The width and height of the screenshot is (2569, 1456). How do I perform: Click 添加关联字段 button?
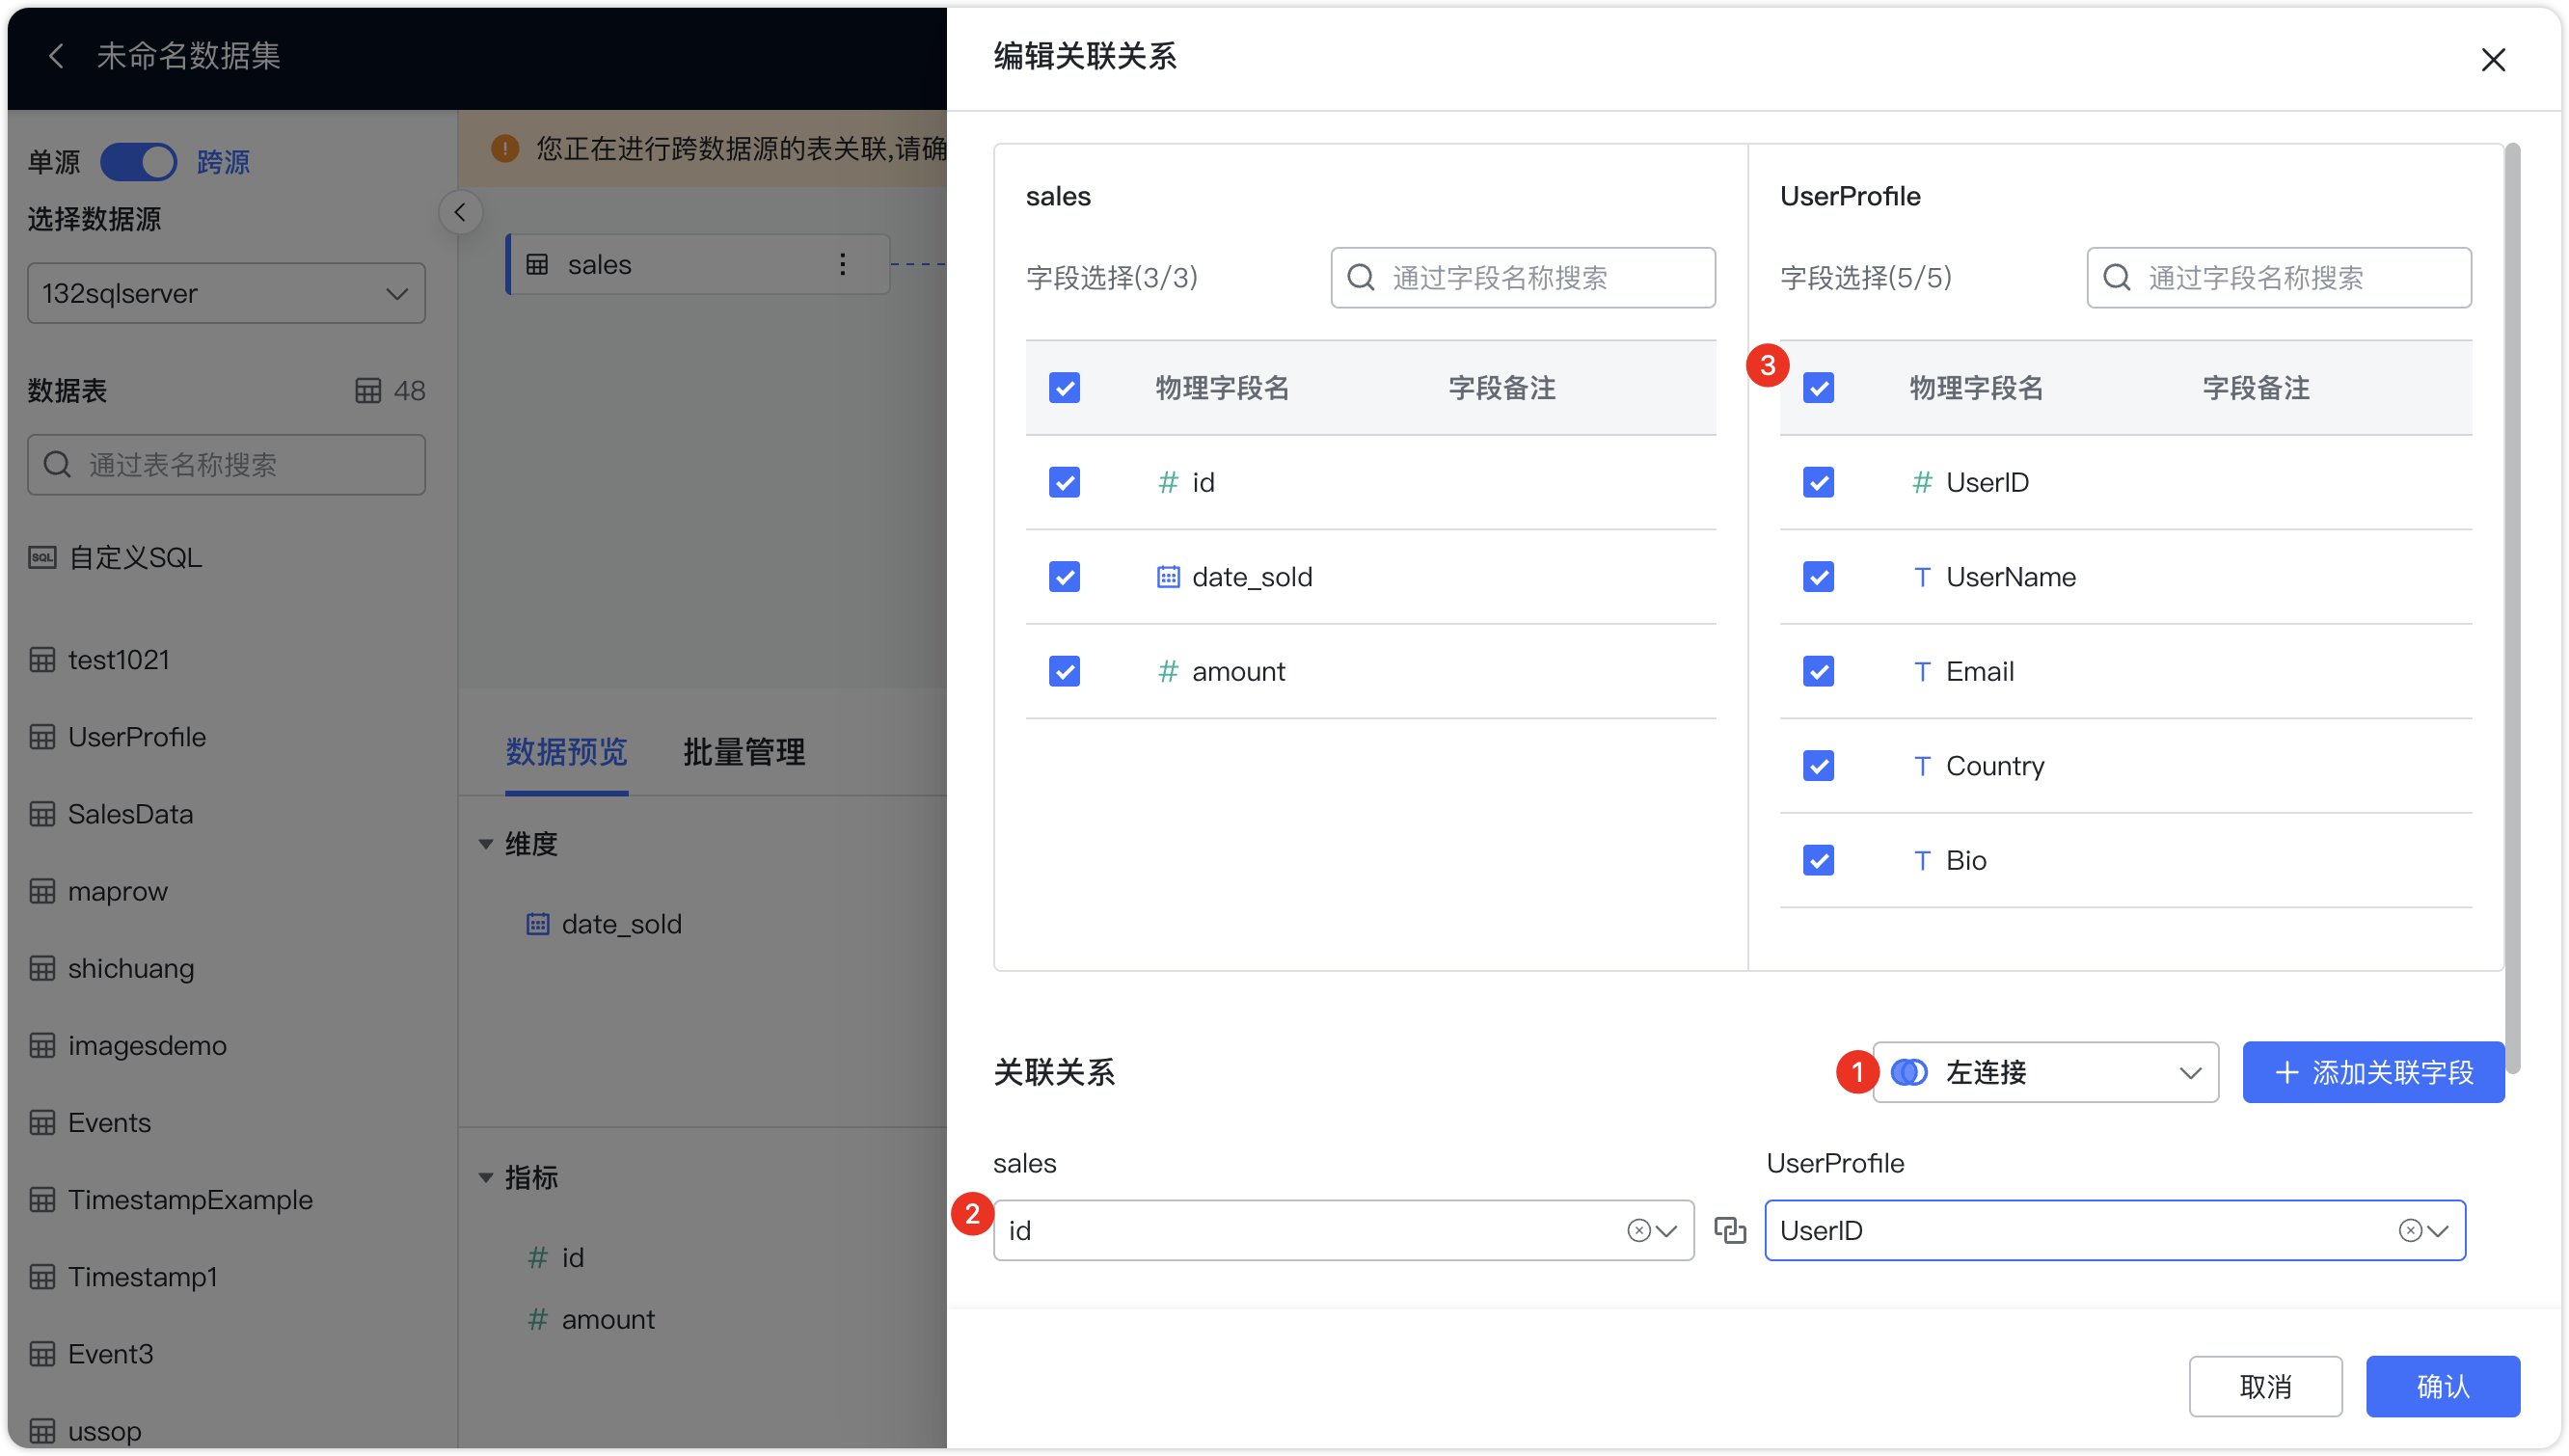point(2372,1072)
